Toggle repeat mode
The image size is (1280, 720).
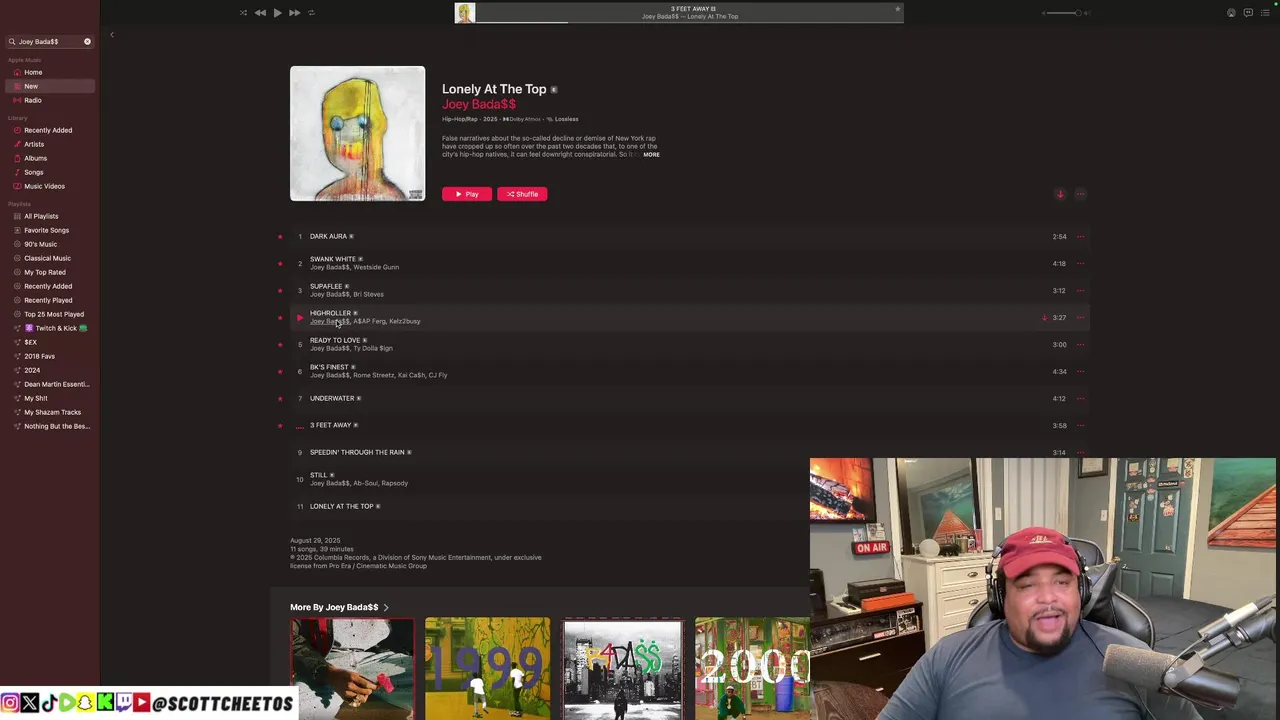click(311, 13)
